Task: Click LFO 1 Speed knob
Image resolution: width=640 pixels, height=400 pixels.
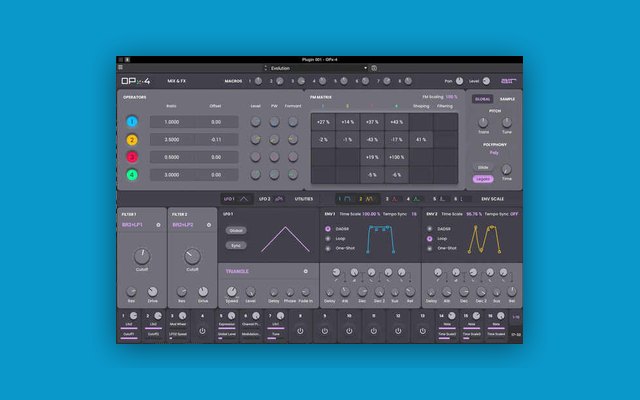Action: [231, 291]
